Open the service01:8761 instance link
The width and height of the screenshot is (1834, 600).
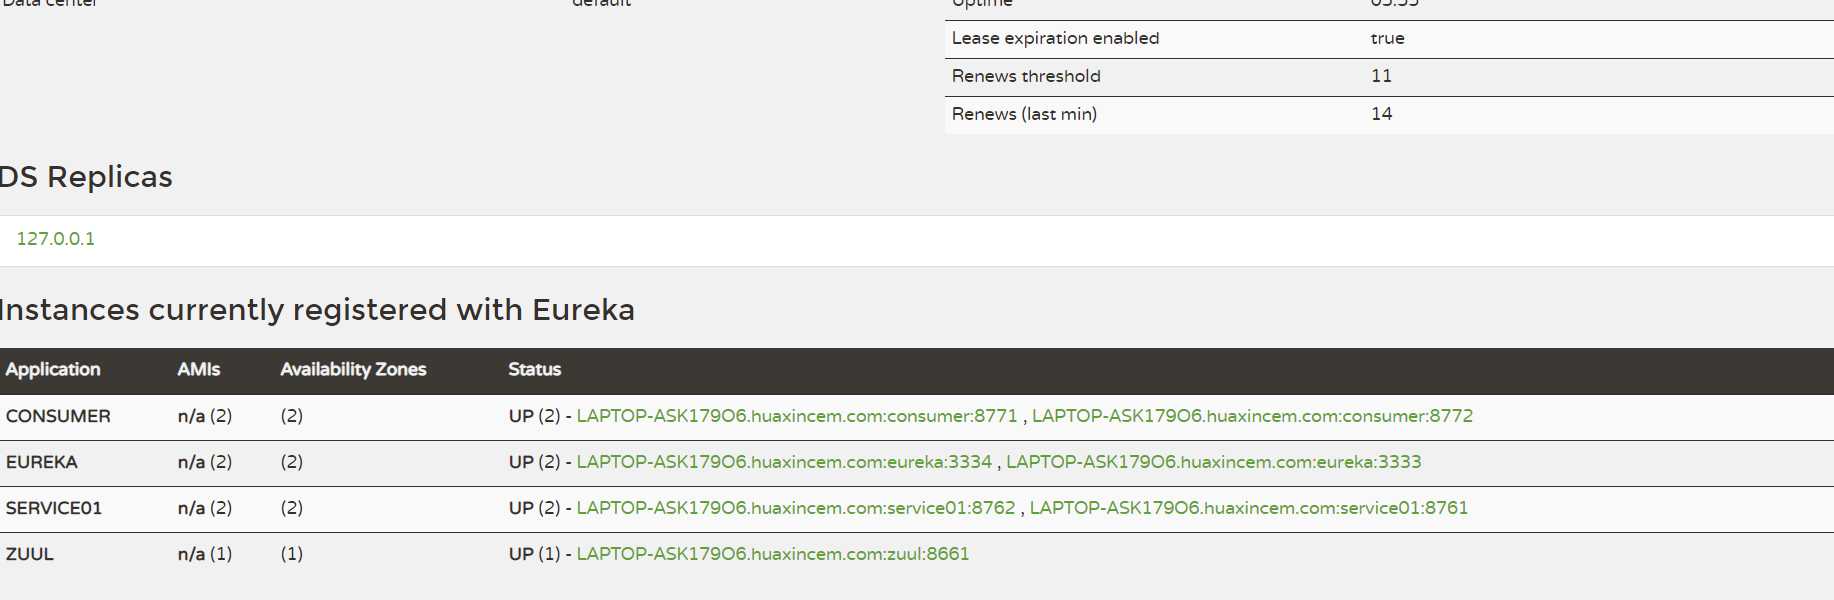tap(1249, 508)
